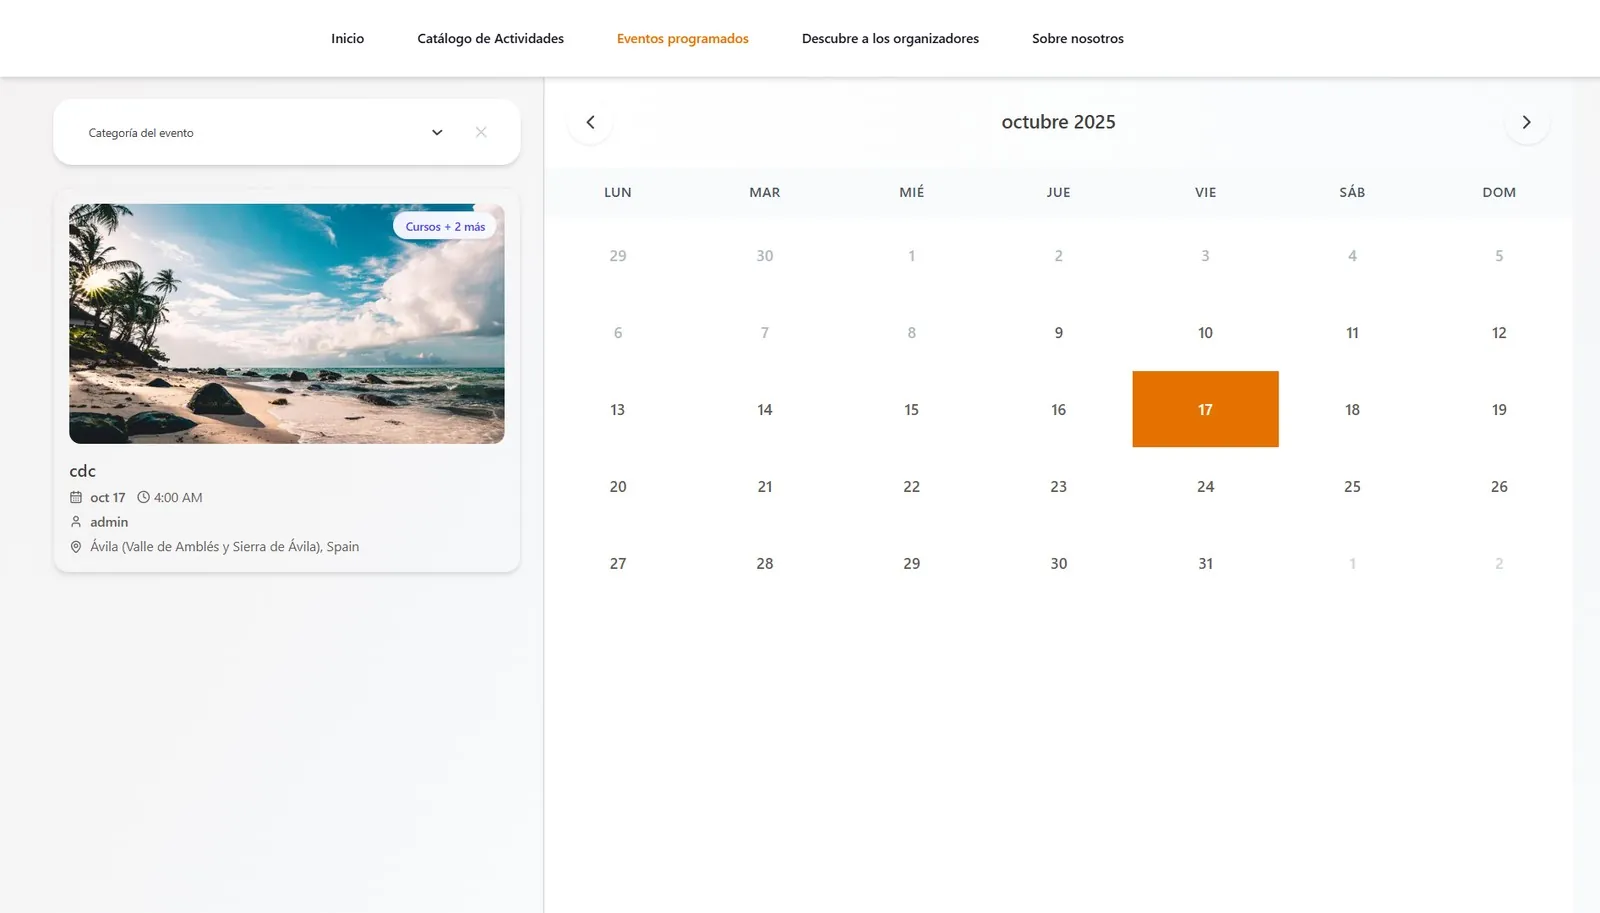Select October 24 in calendar

pyautogui.click(x=1205, y=487)
